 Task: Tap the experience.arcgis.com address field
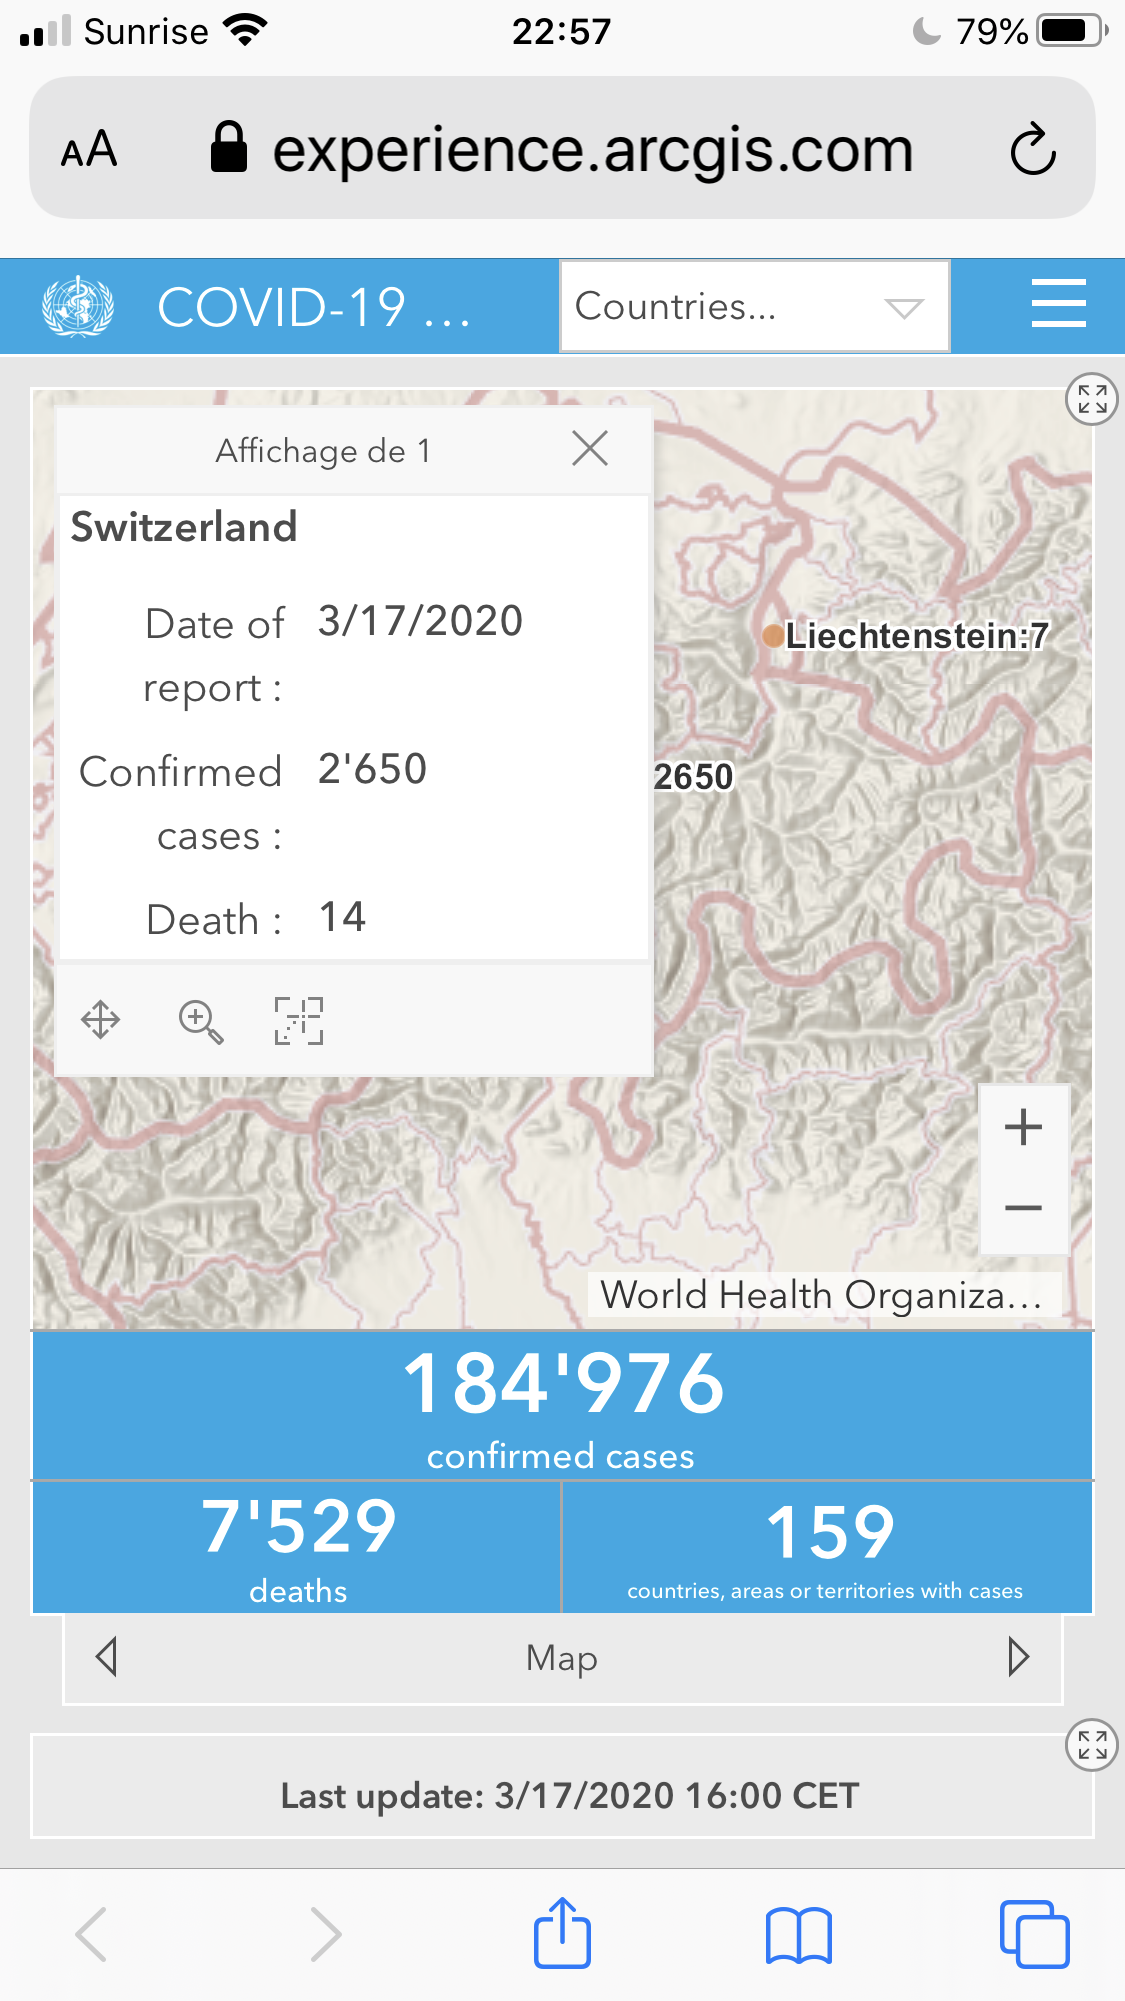592,150
